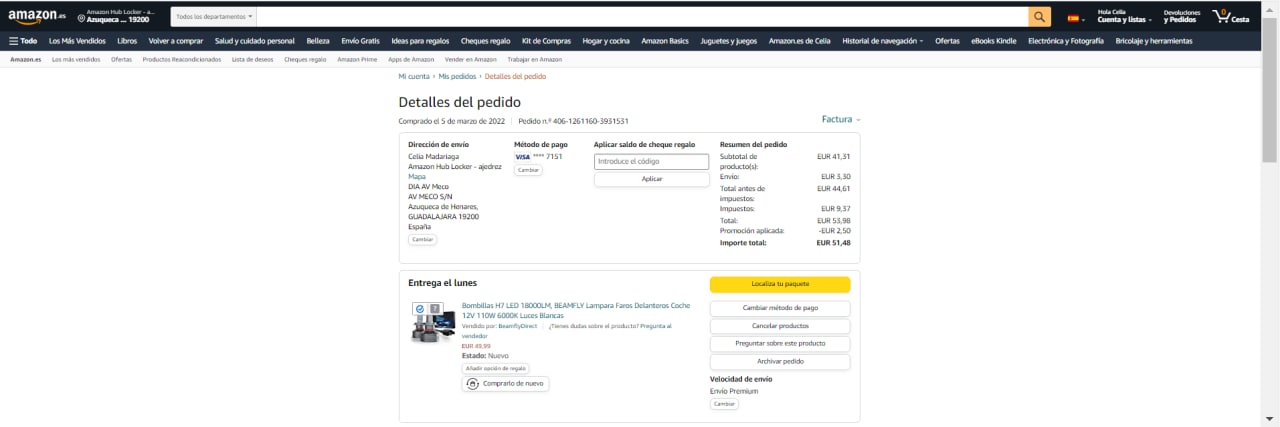1280x427 pixels.
Task: Open the LED bulbs product thumbnail
Action: point(434,322)
